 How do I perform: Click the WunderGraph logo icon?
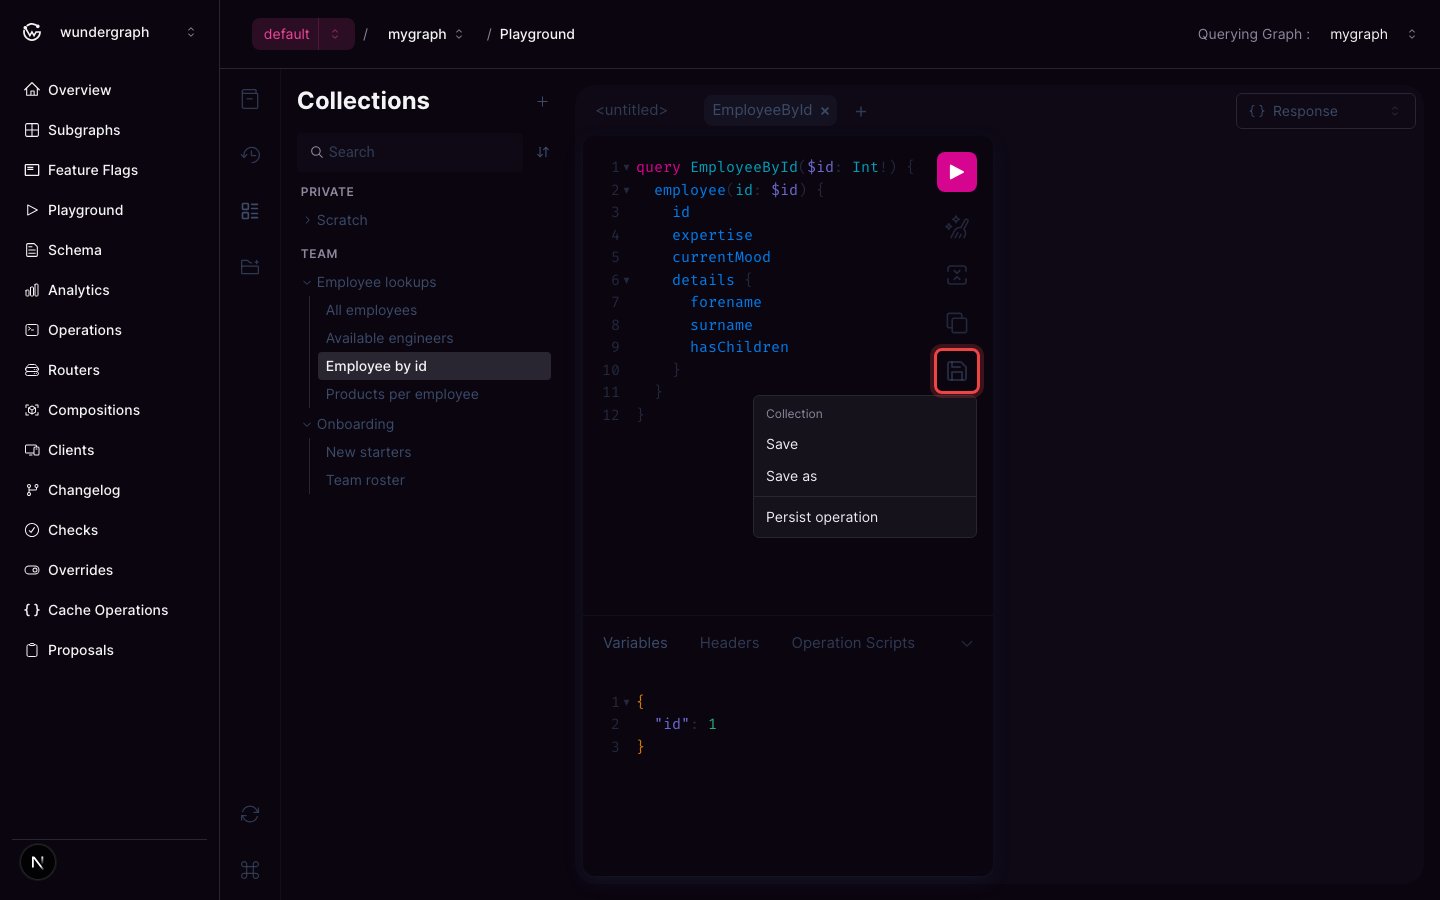tap(32, 32)
